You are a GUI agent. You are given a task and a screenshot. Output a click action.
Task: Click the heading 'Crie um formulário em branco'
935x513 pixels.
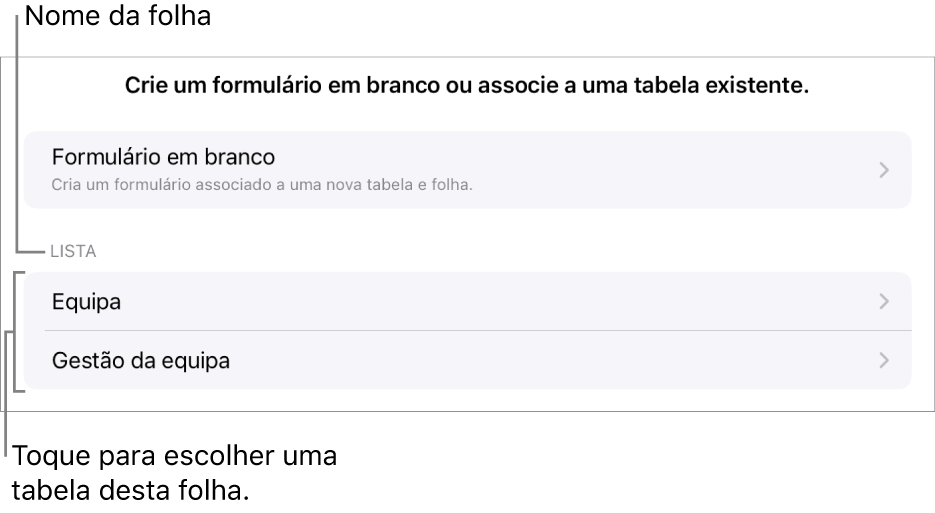pos(466,87)
